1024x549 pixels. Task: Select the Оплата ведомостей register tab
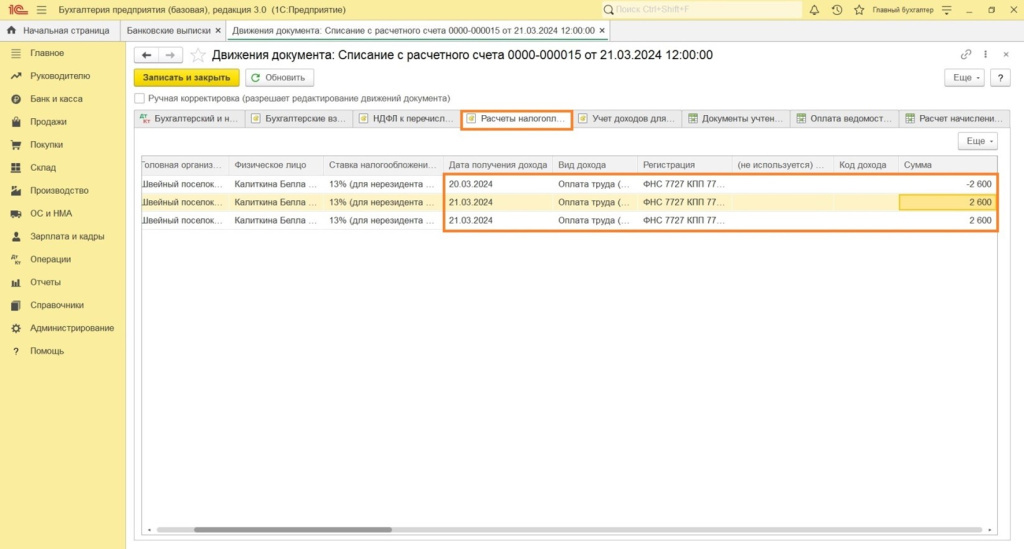coord(844,119)
